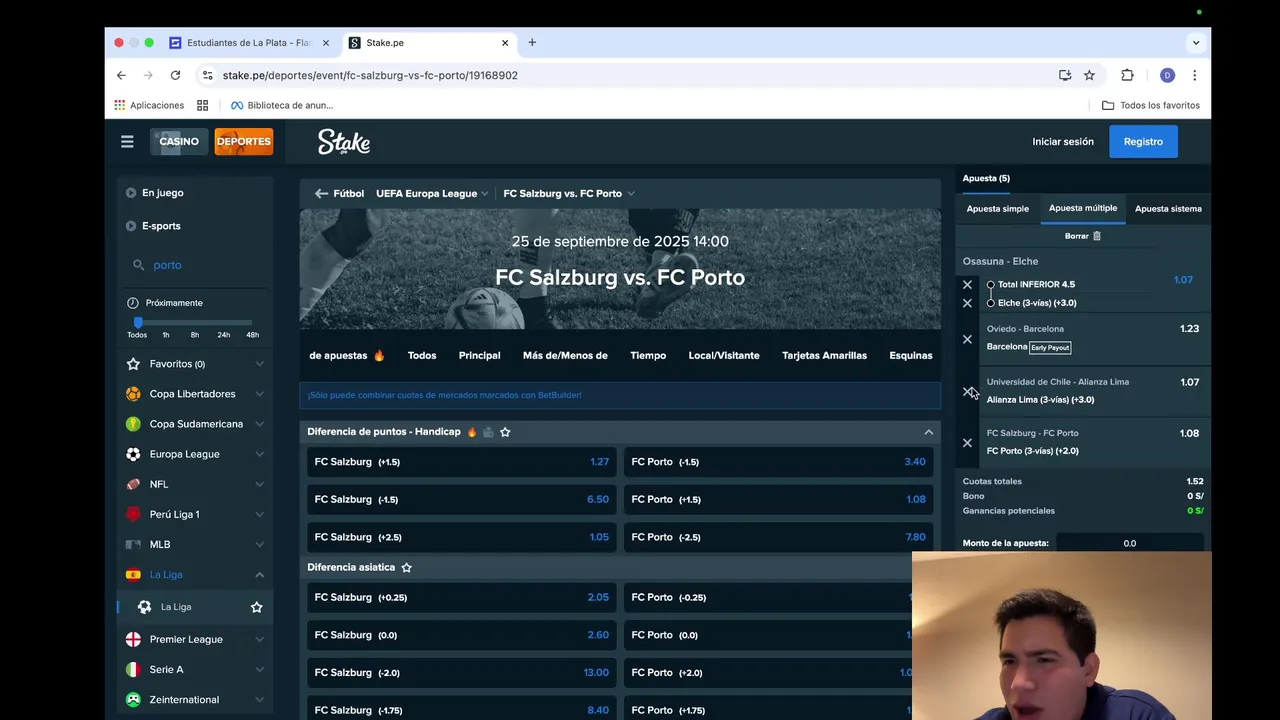Screen dimensions: 1280x720
Task: Click Iniciar sesión
Action: 1063,142
